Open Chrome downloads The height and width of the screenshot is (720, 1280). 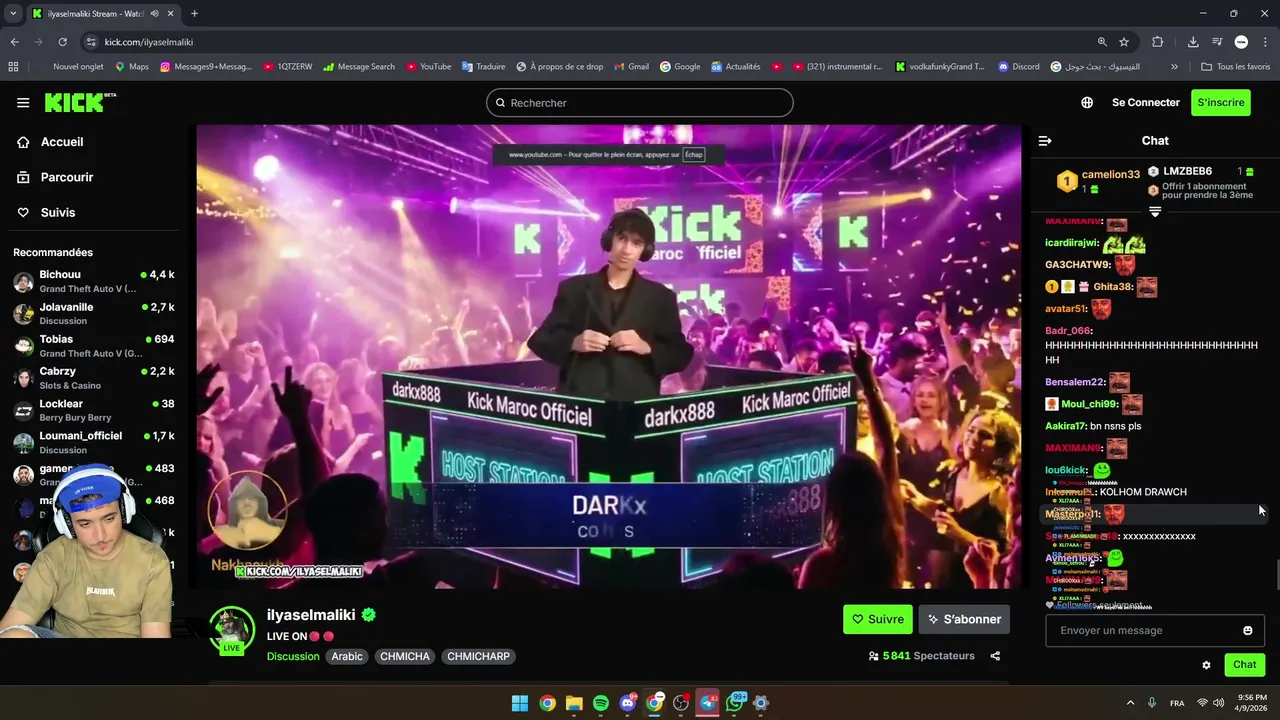pos(1193,42)
